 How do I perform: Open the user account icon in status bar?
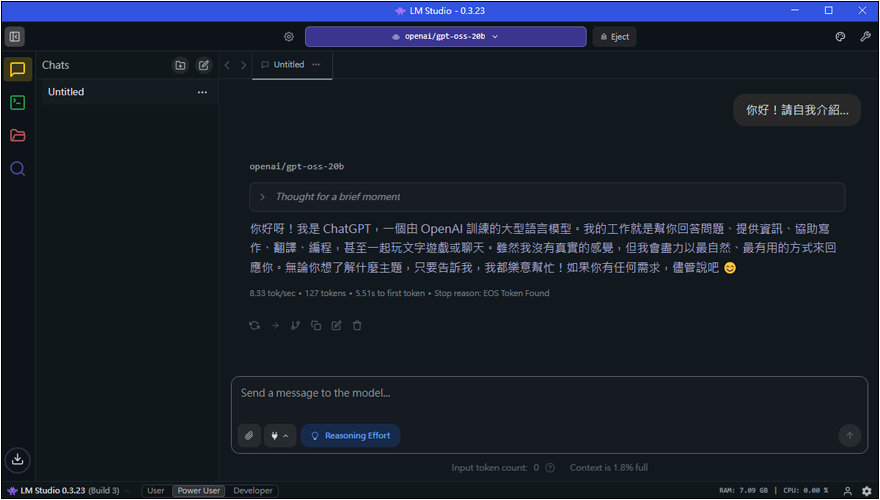[x=848, y=491]
